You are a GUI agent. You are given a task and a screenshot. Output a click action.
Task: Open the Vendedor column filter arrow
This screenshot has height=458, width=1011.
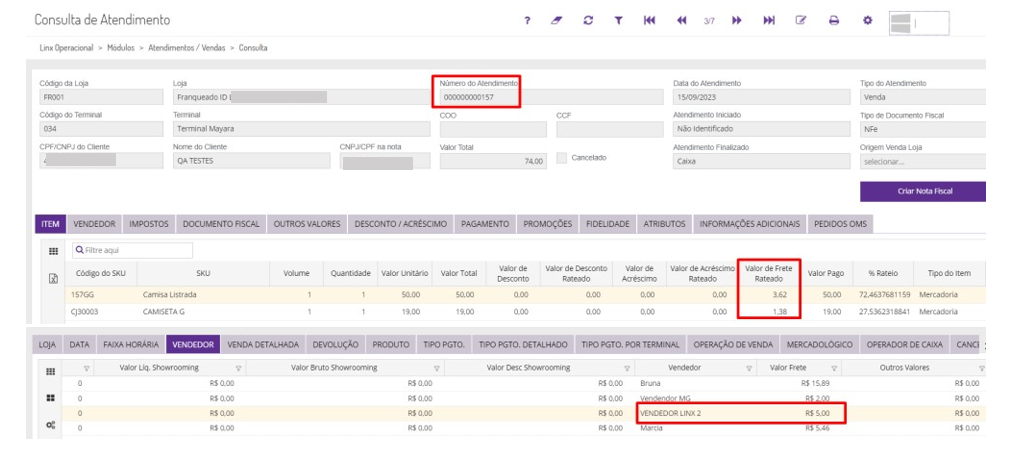coord(749,368)
